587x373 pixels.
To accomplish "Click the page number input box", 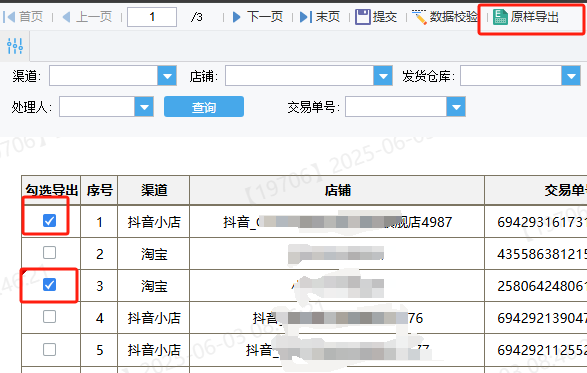I will [x=152, y=17].
